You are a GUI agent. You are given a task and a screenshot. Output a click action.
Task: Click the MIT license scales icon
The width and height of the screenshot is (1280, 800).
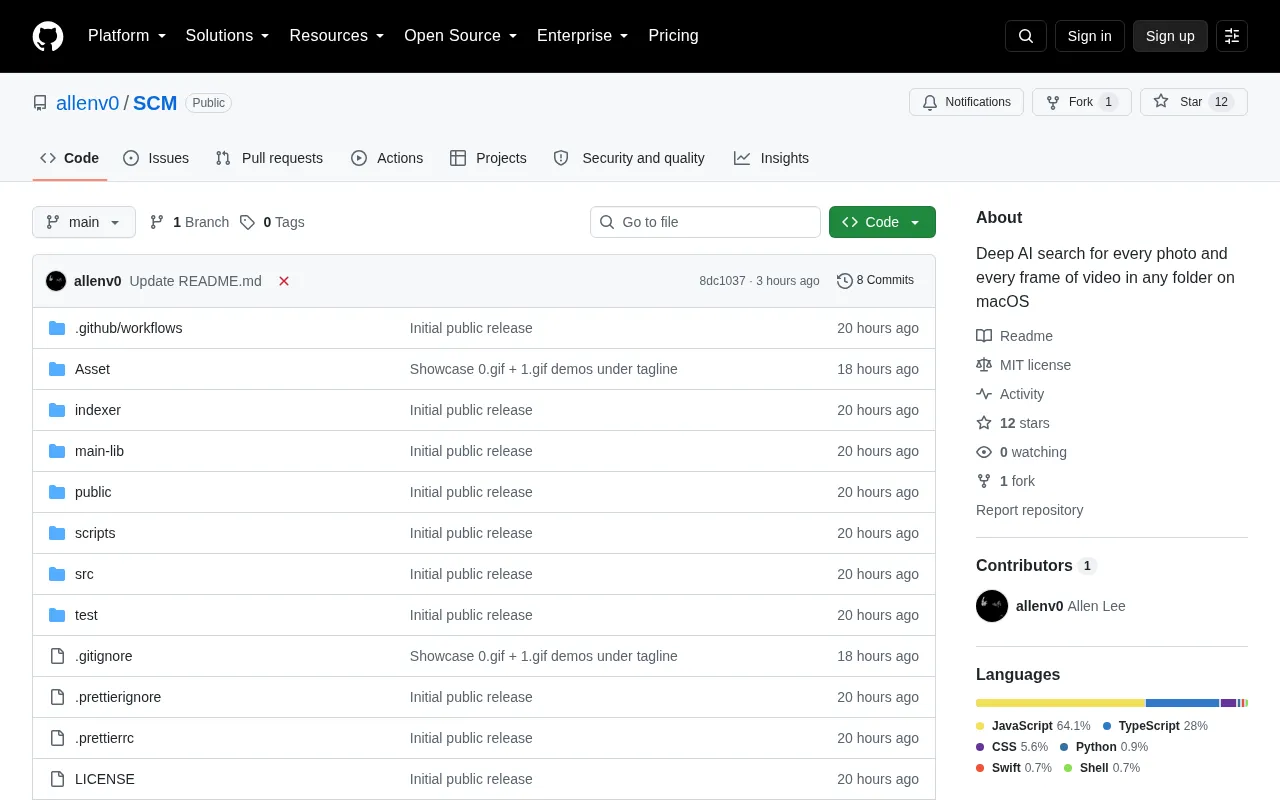pos(984,365)
